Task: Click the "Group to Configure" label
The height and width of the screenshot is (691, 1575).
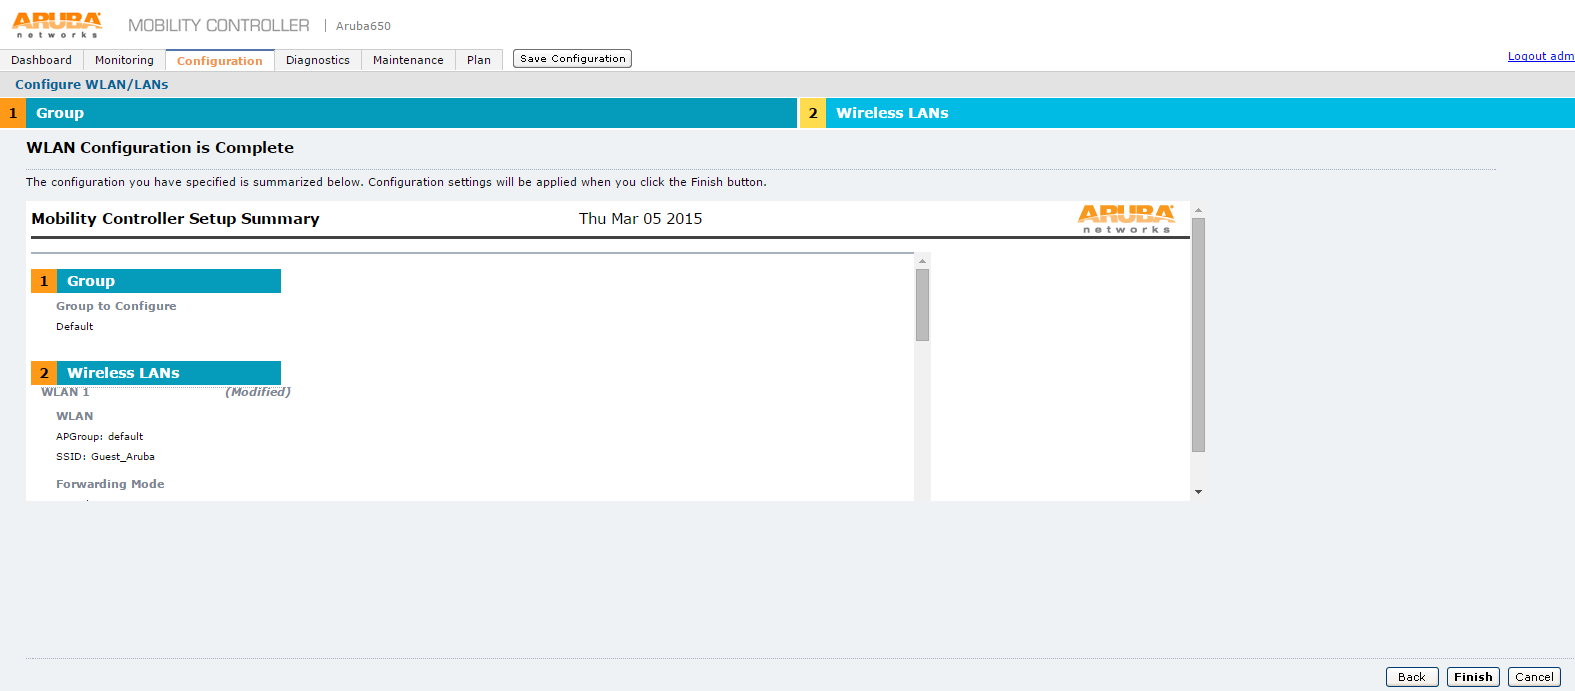Action: [116, 306]
